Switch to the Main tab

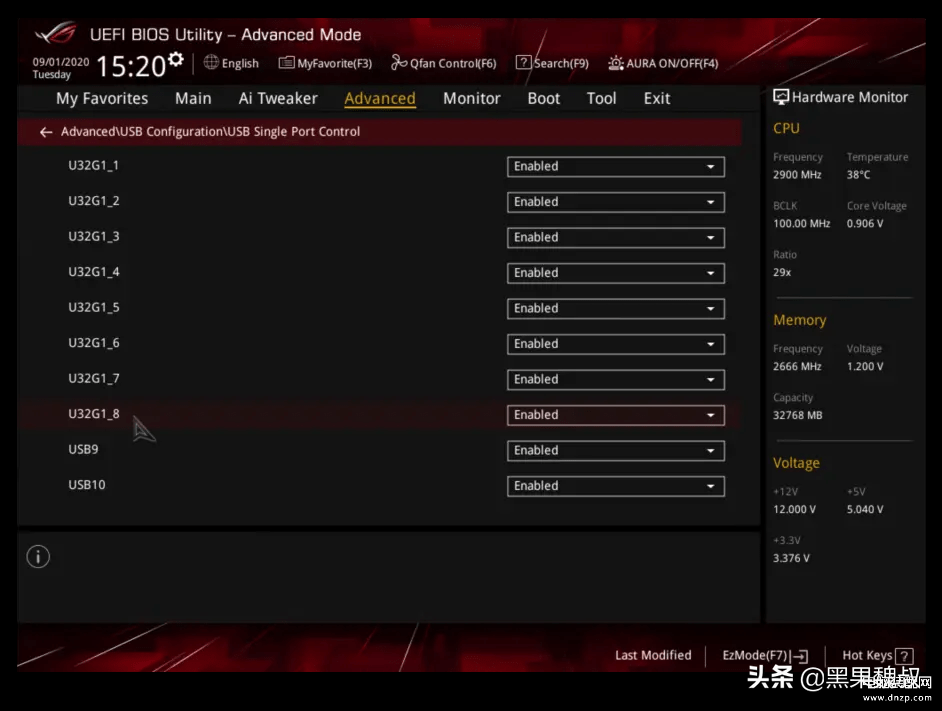tap(193, 99)
